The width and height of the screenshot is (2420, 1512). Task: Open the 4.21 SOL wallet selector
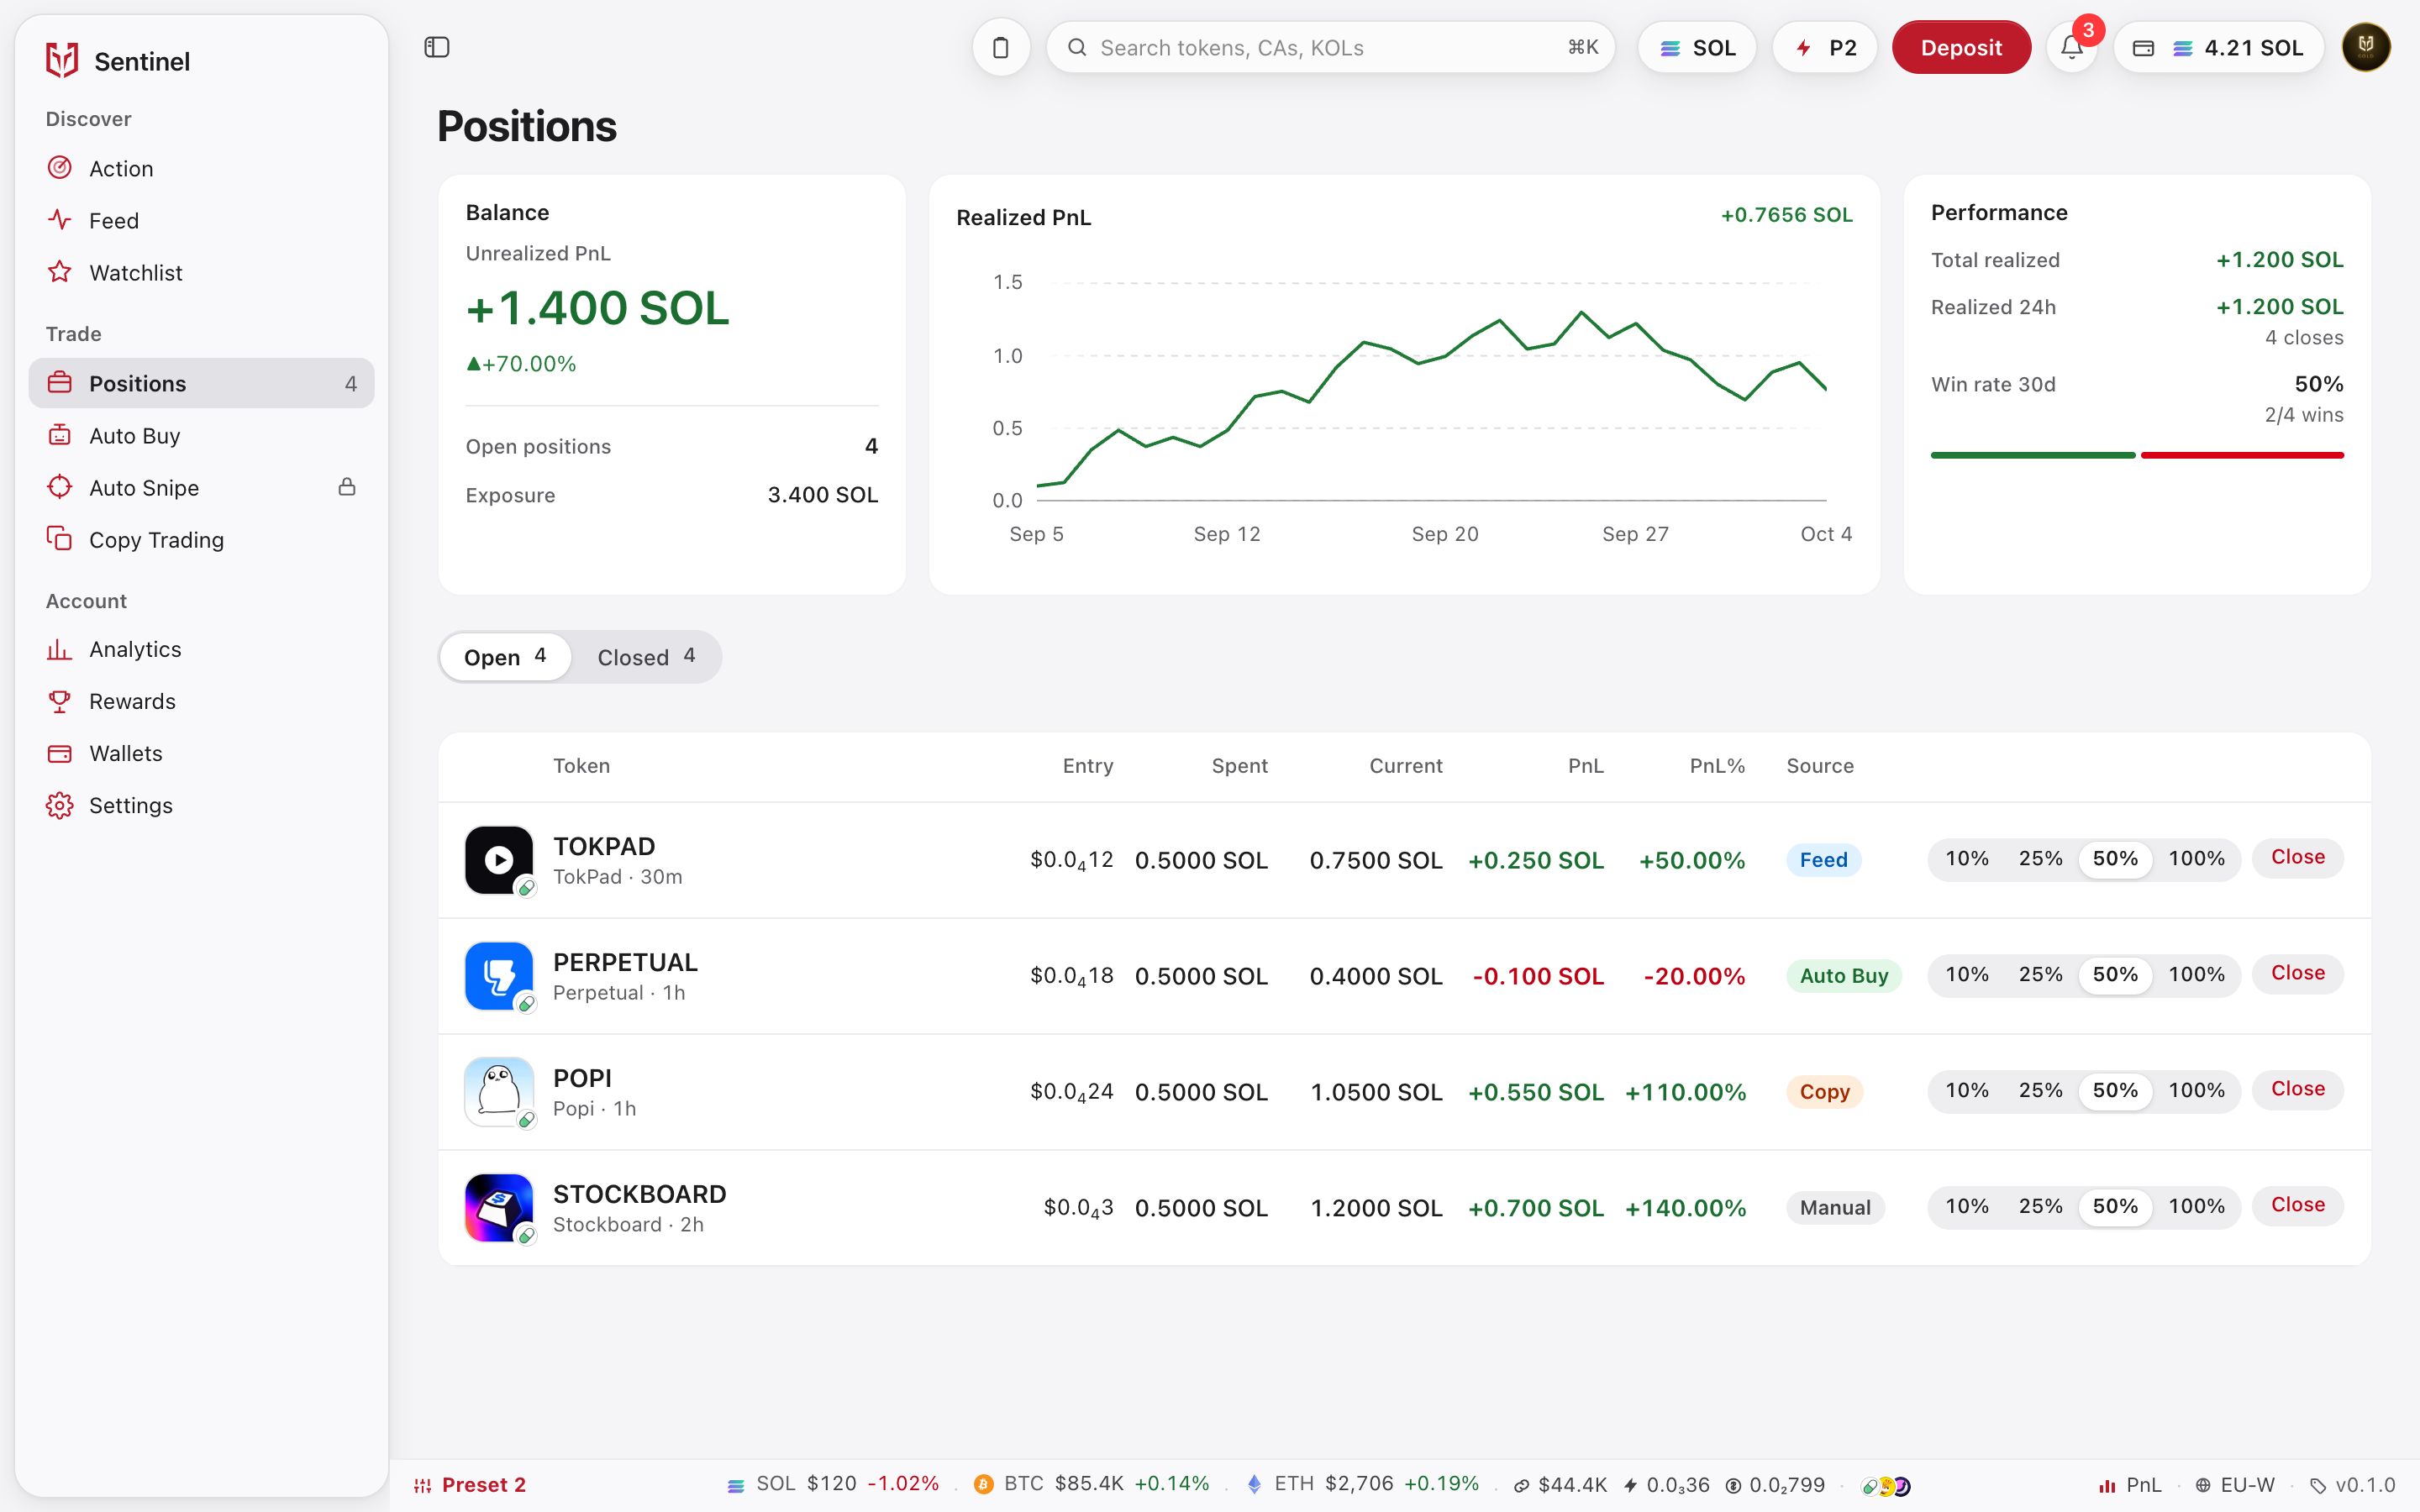tap(2218, 47)
